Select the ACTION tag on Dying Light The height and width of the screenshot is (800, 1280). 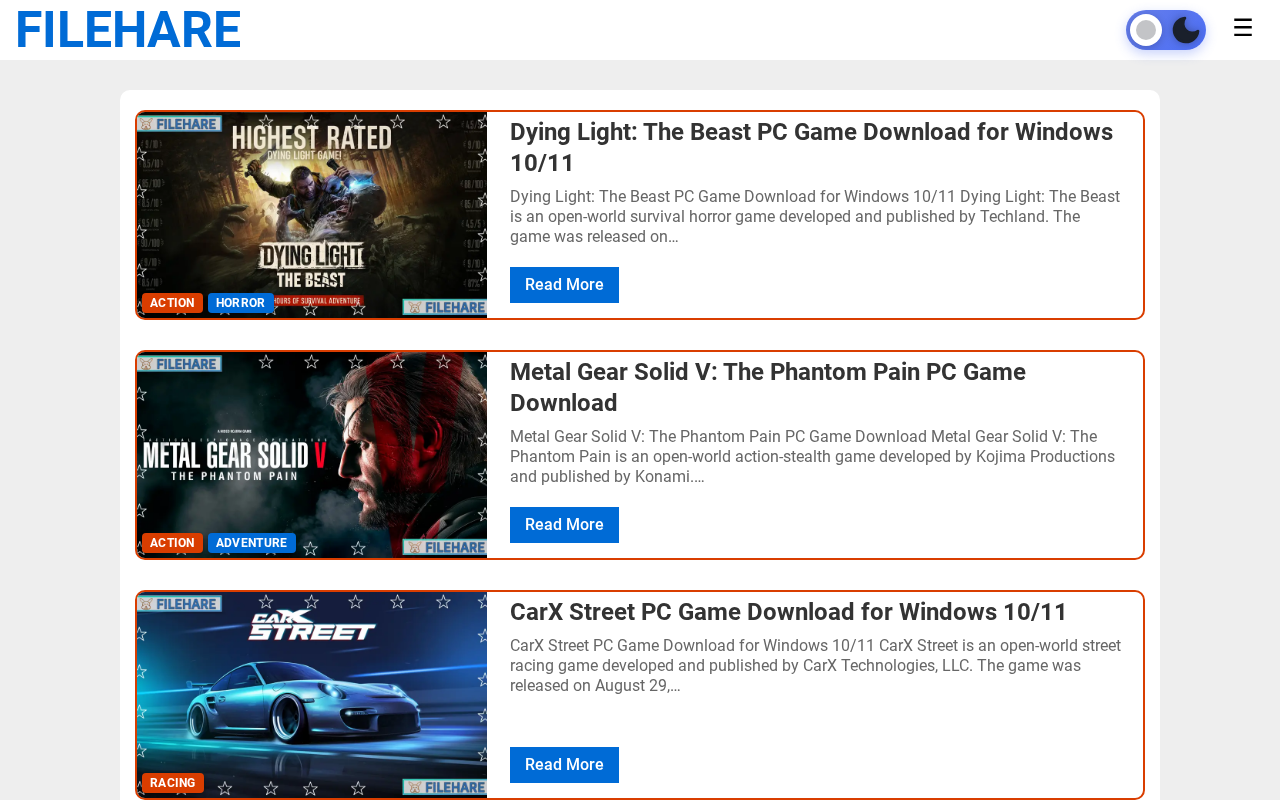172,303
